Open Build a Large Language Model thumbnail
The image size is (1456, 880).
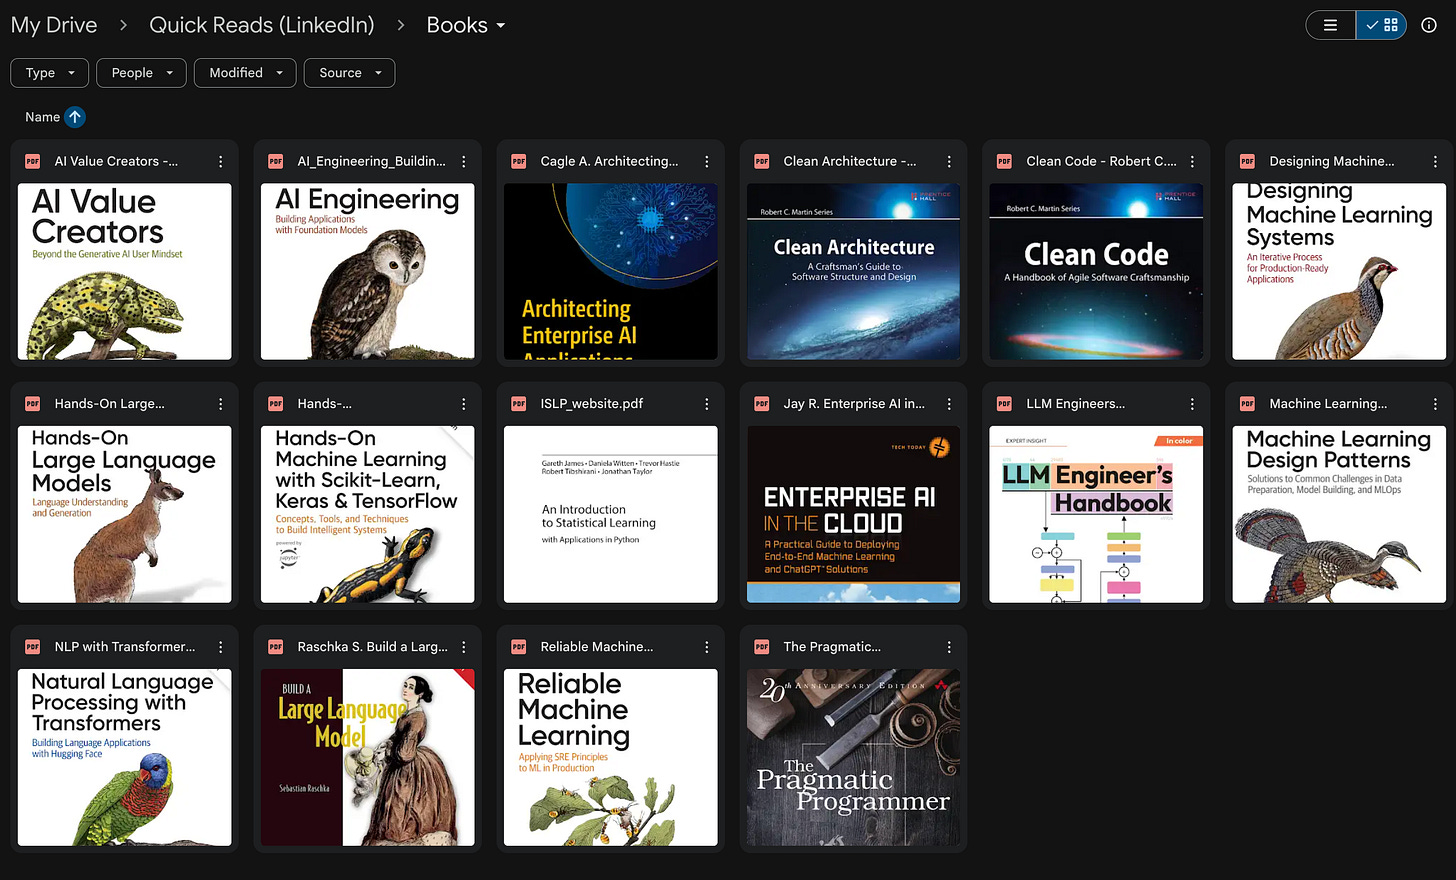pyautogui.click(x=368, y=757)
